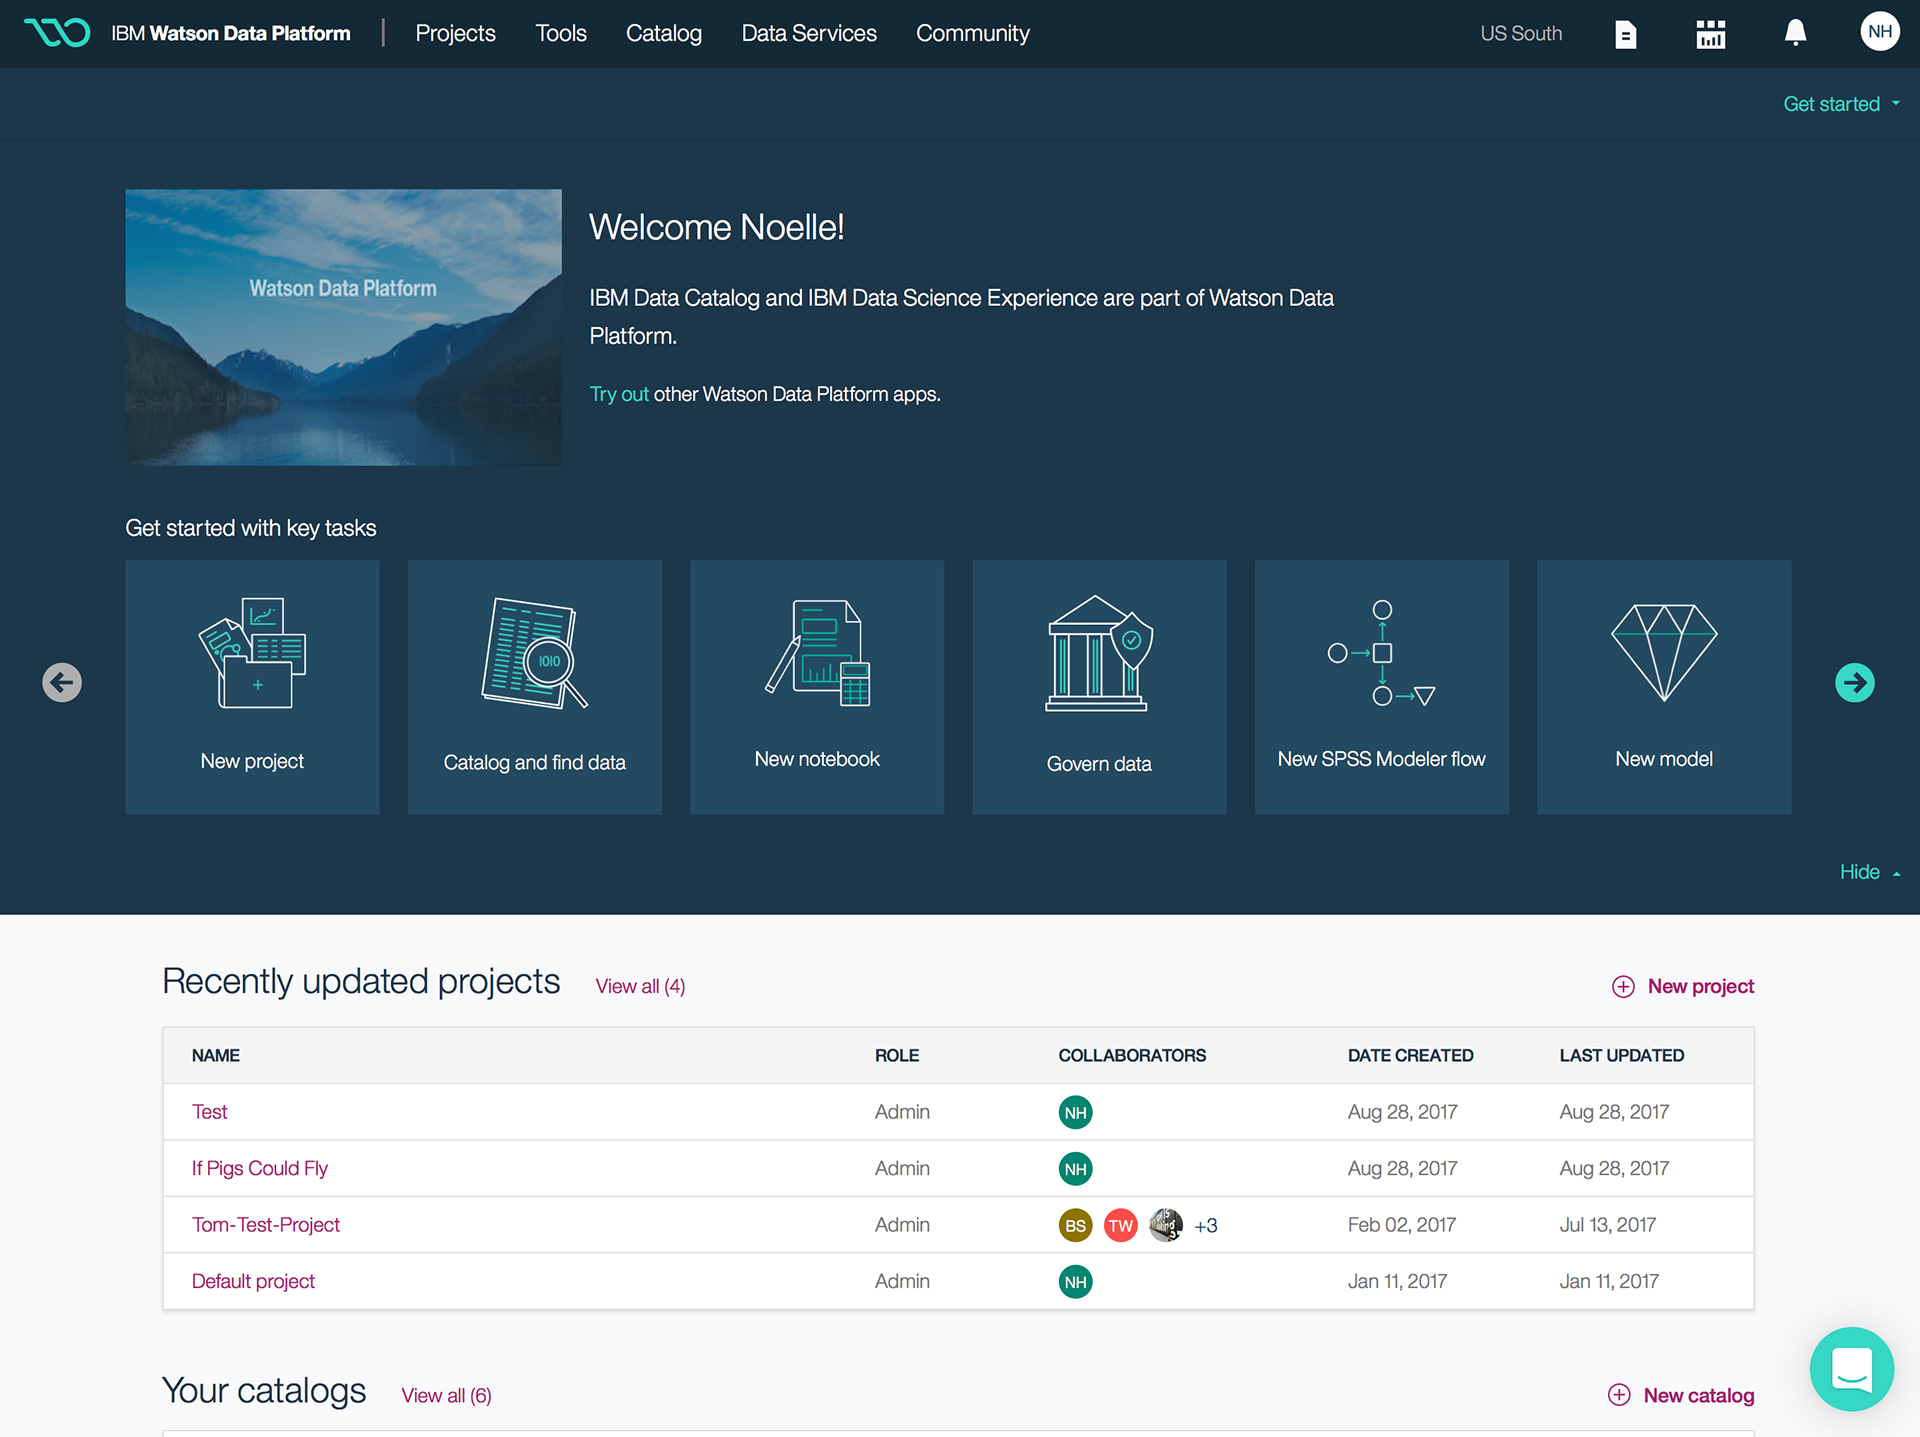Click the TW collaborator avatar
Image resolution: width=1920 pixels, height=1437 pixels.
point(1121,1225)
